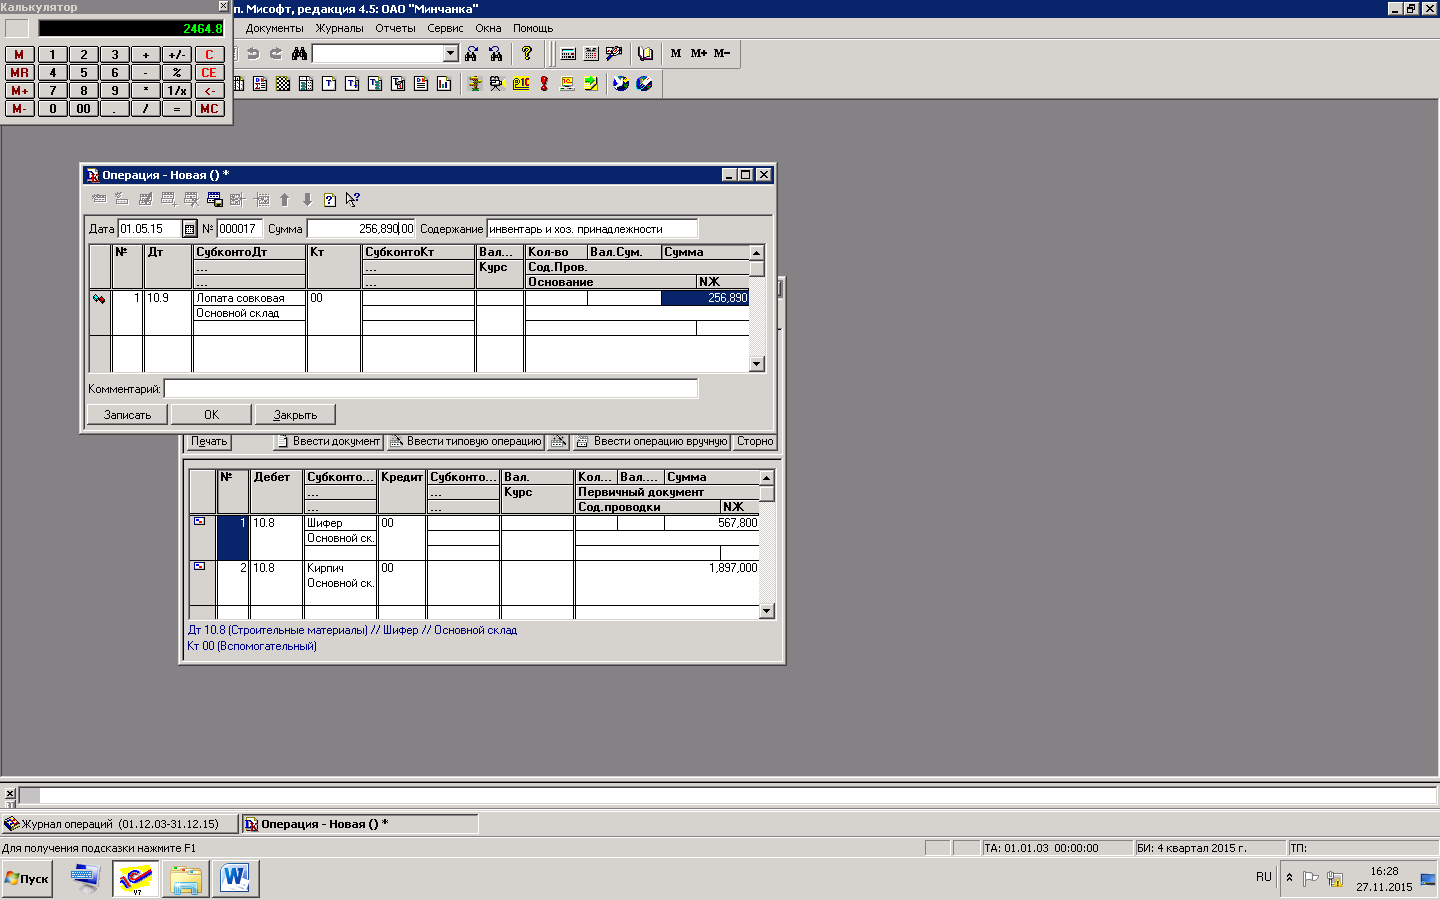Open the syntax helper book icon
Image resolution: width=1440 pixels, height=900 pixels.
(646, 54)
